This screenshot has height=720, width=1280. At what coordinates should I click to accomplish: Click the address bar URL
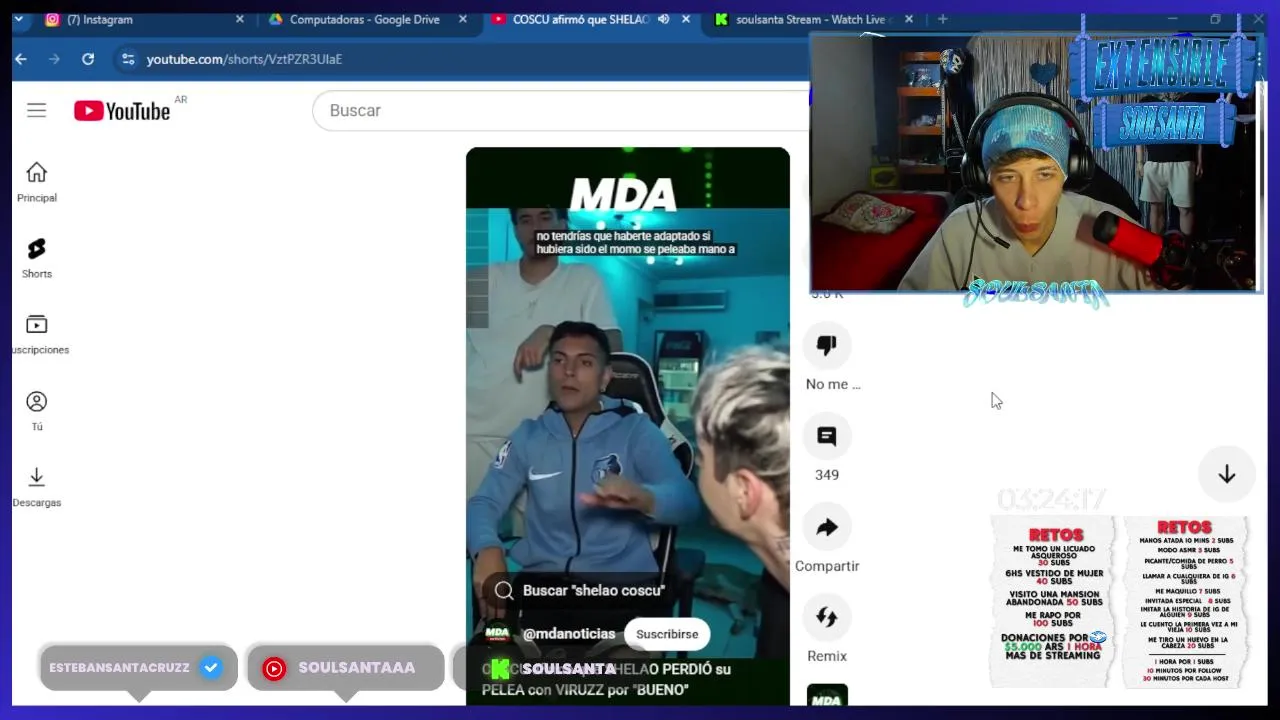click(x=244, y=59)
